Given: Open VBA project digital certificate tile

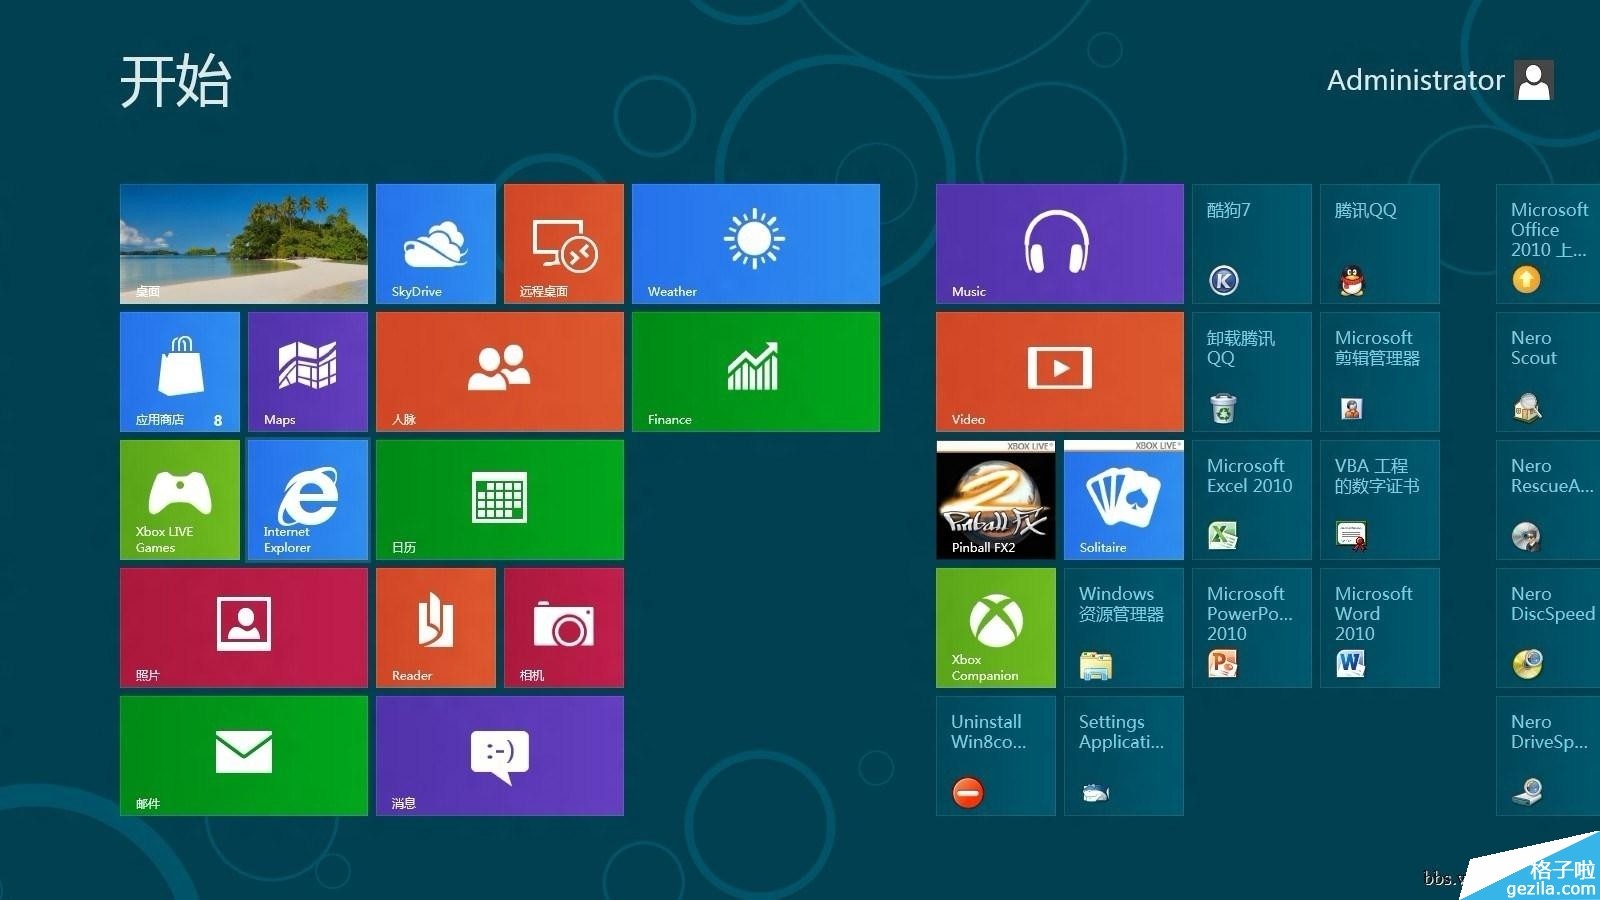Looking at the screenshot, I should 1380,500.
